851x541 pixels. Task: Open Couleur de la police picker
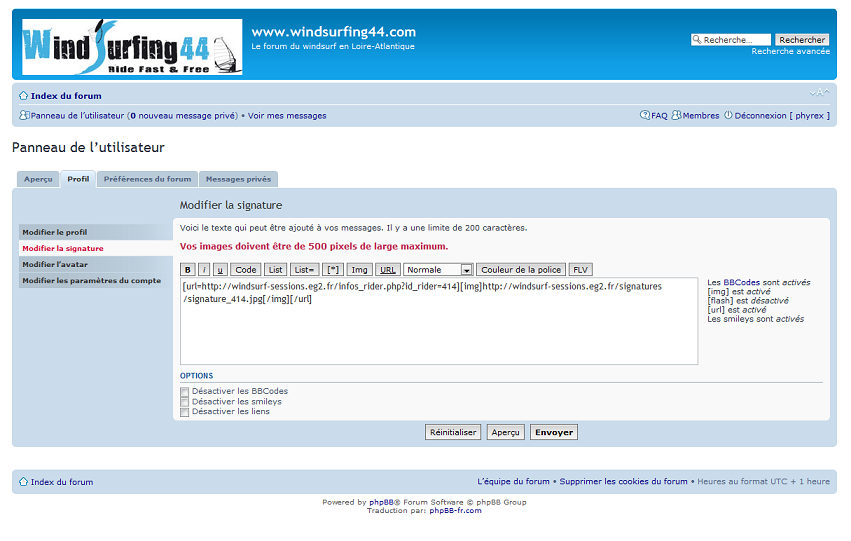520,270
